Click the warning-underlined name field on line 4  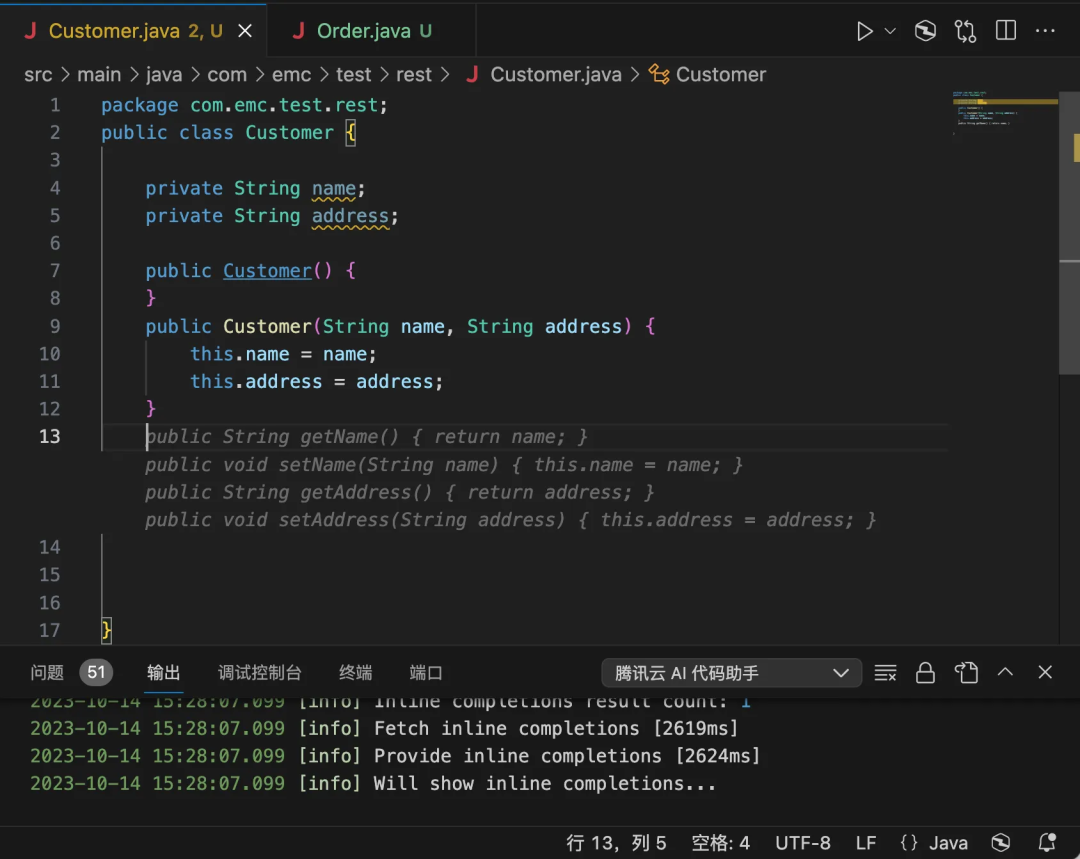click(x=333, y=188)
